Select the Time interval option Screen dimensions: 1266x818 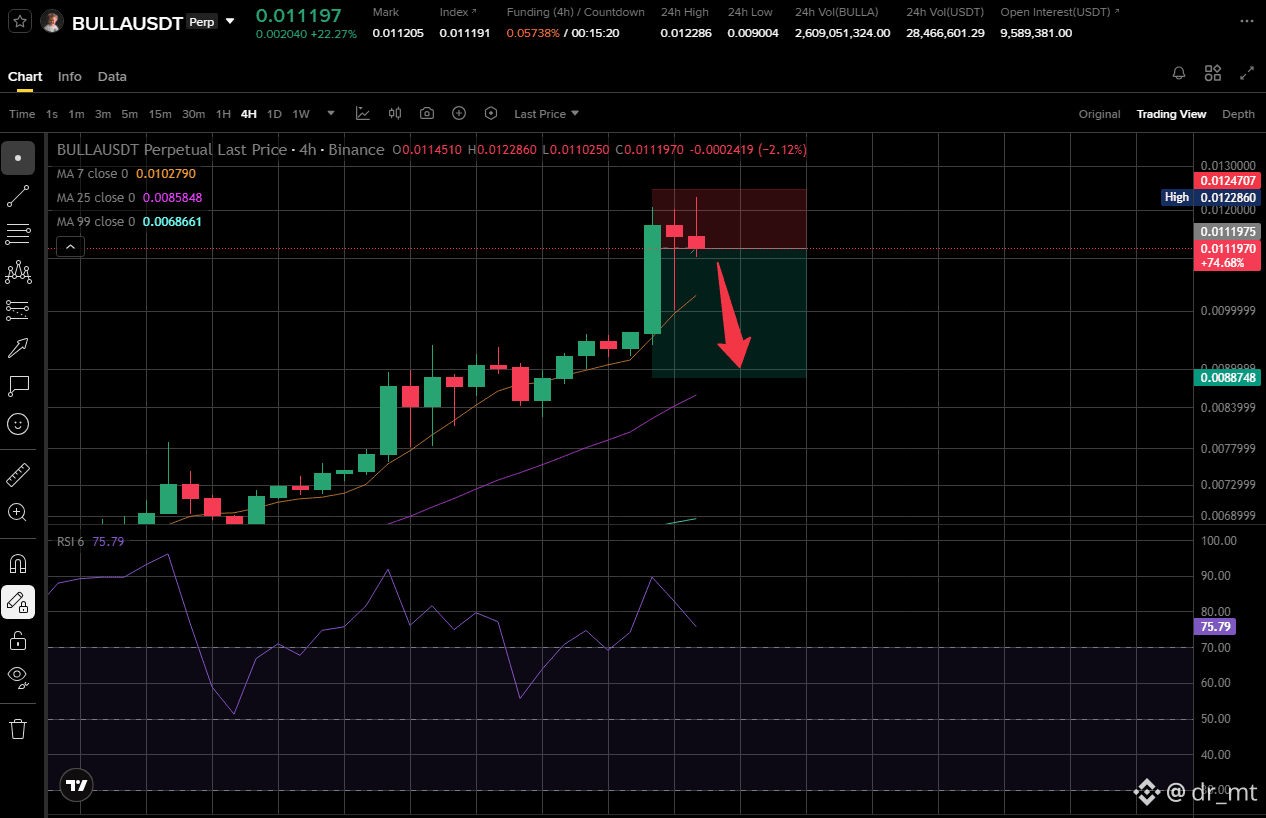point(22,114)
